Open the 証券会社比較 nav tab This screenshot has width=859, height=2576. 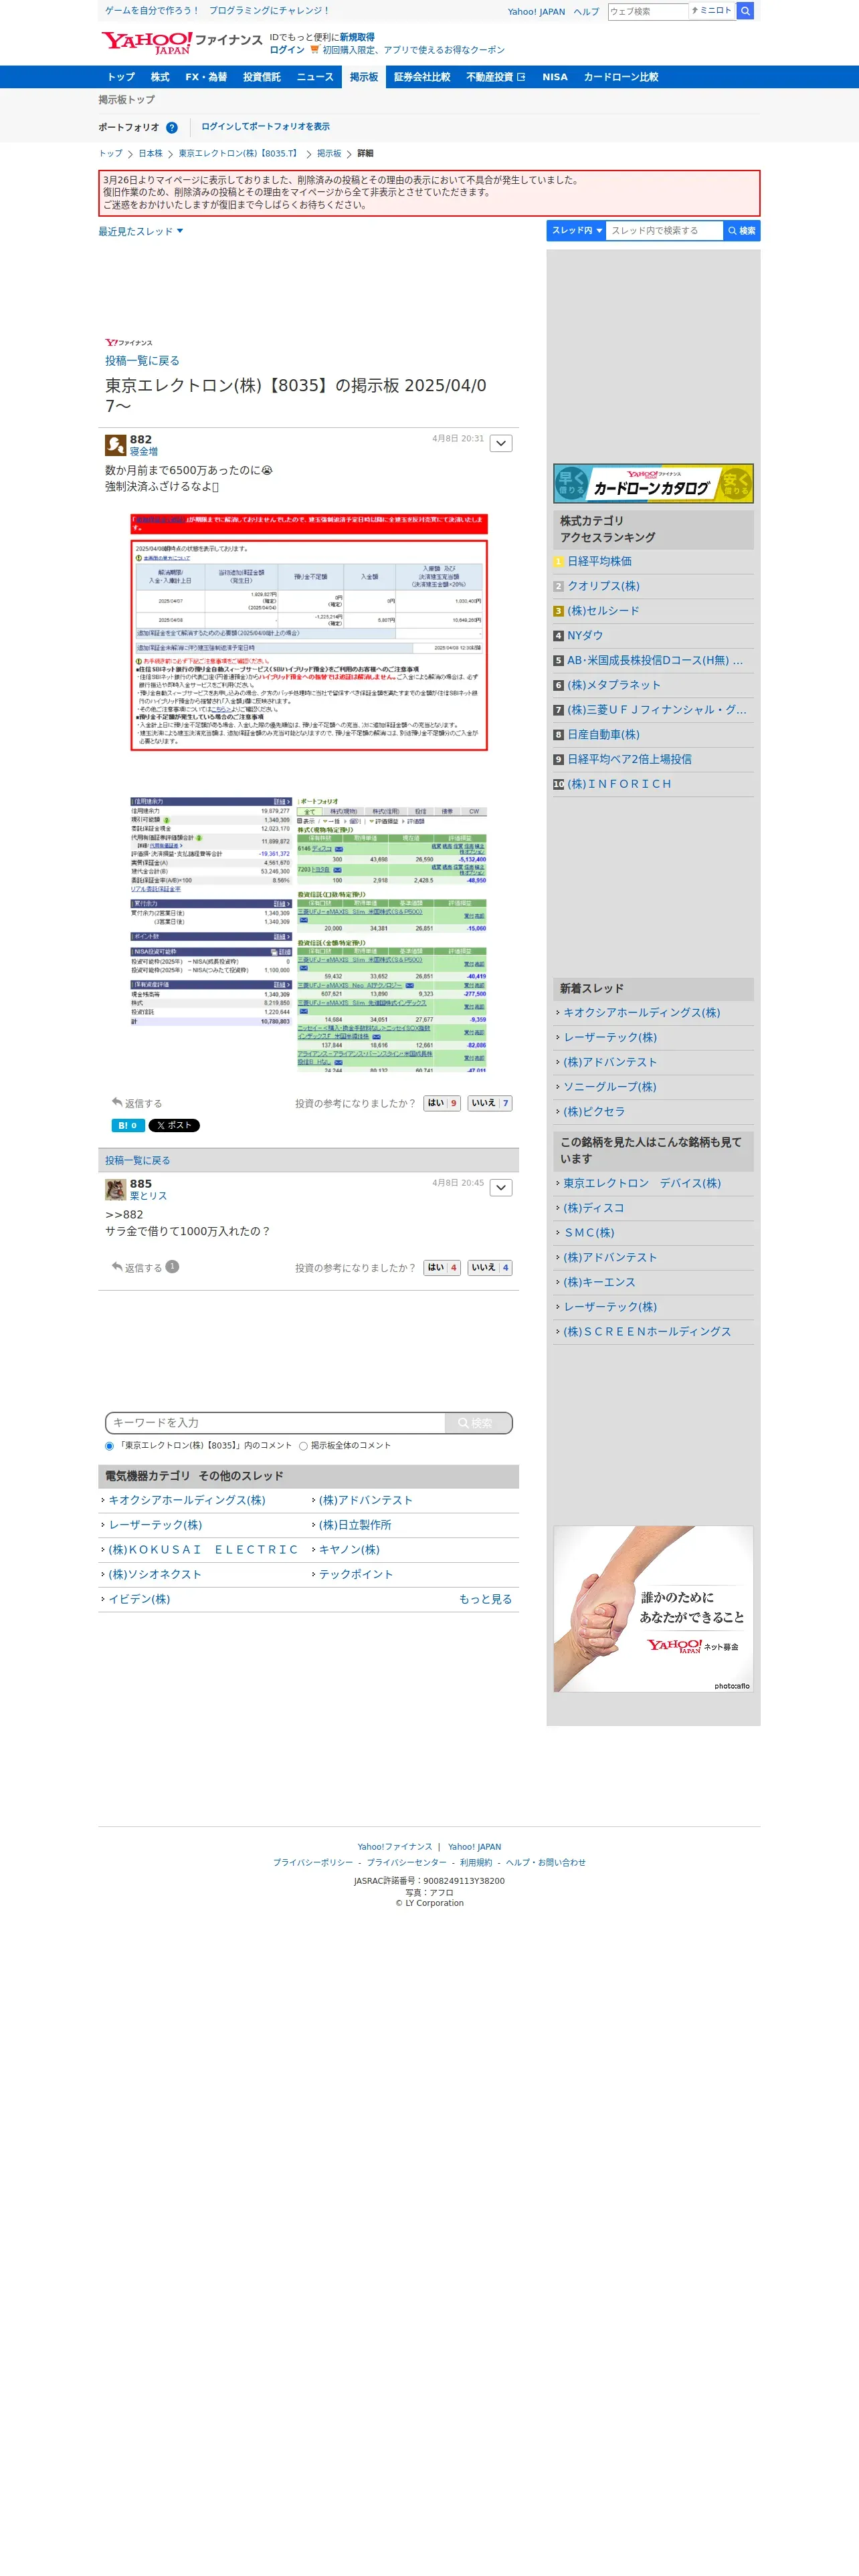coord(422,77)
